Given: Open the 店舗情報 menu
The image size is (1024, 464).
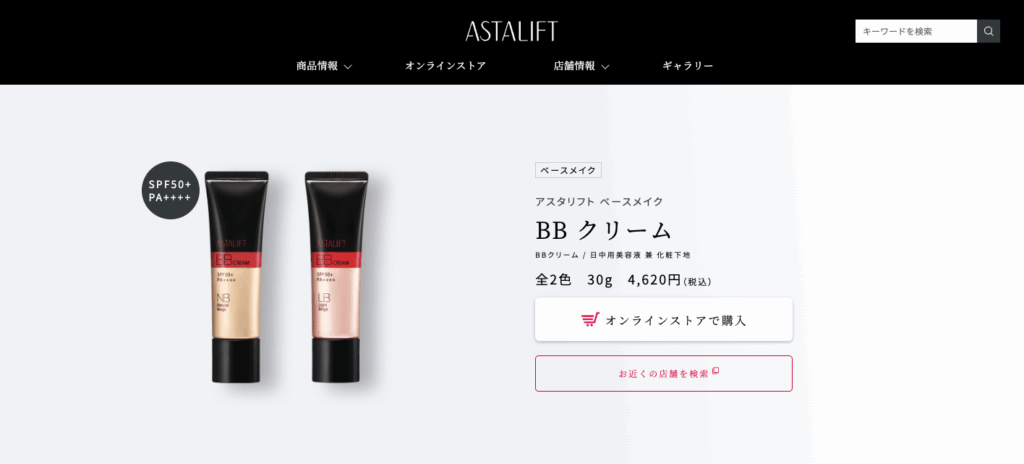Looking at the screenshot, I should click(574, 66).
